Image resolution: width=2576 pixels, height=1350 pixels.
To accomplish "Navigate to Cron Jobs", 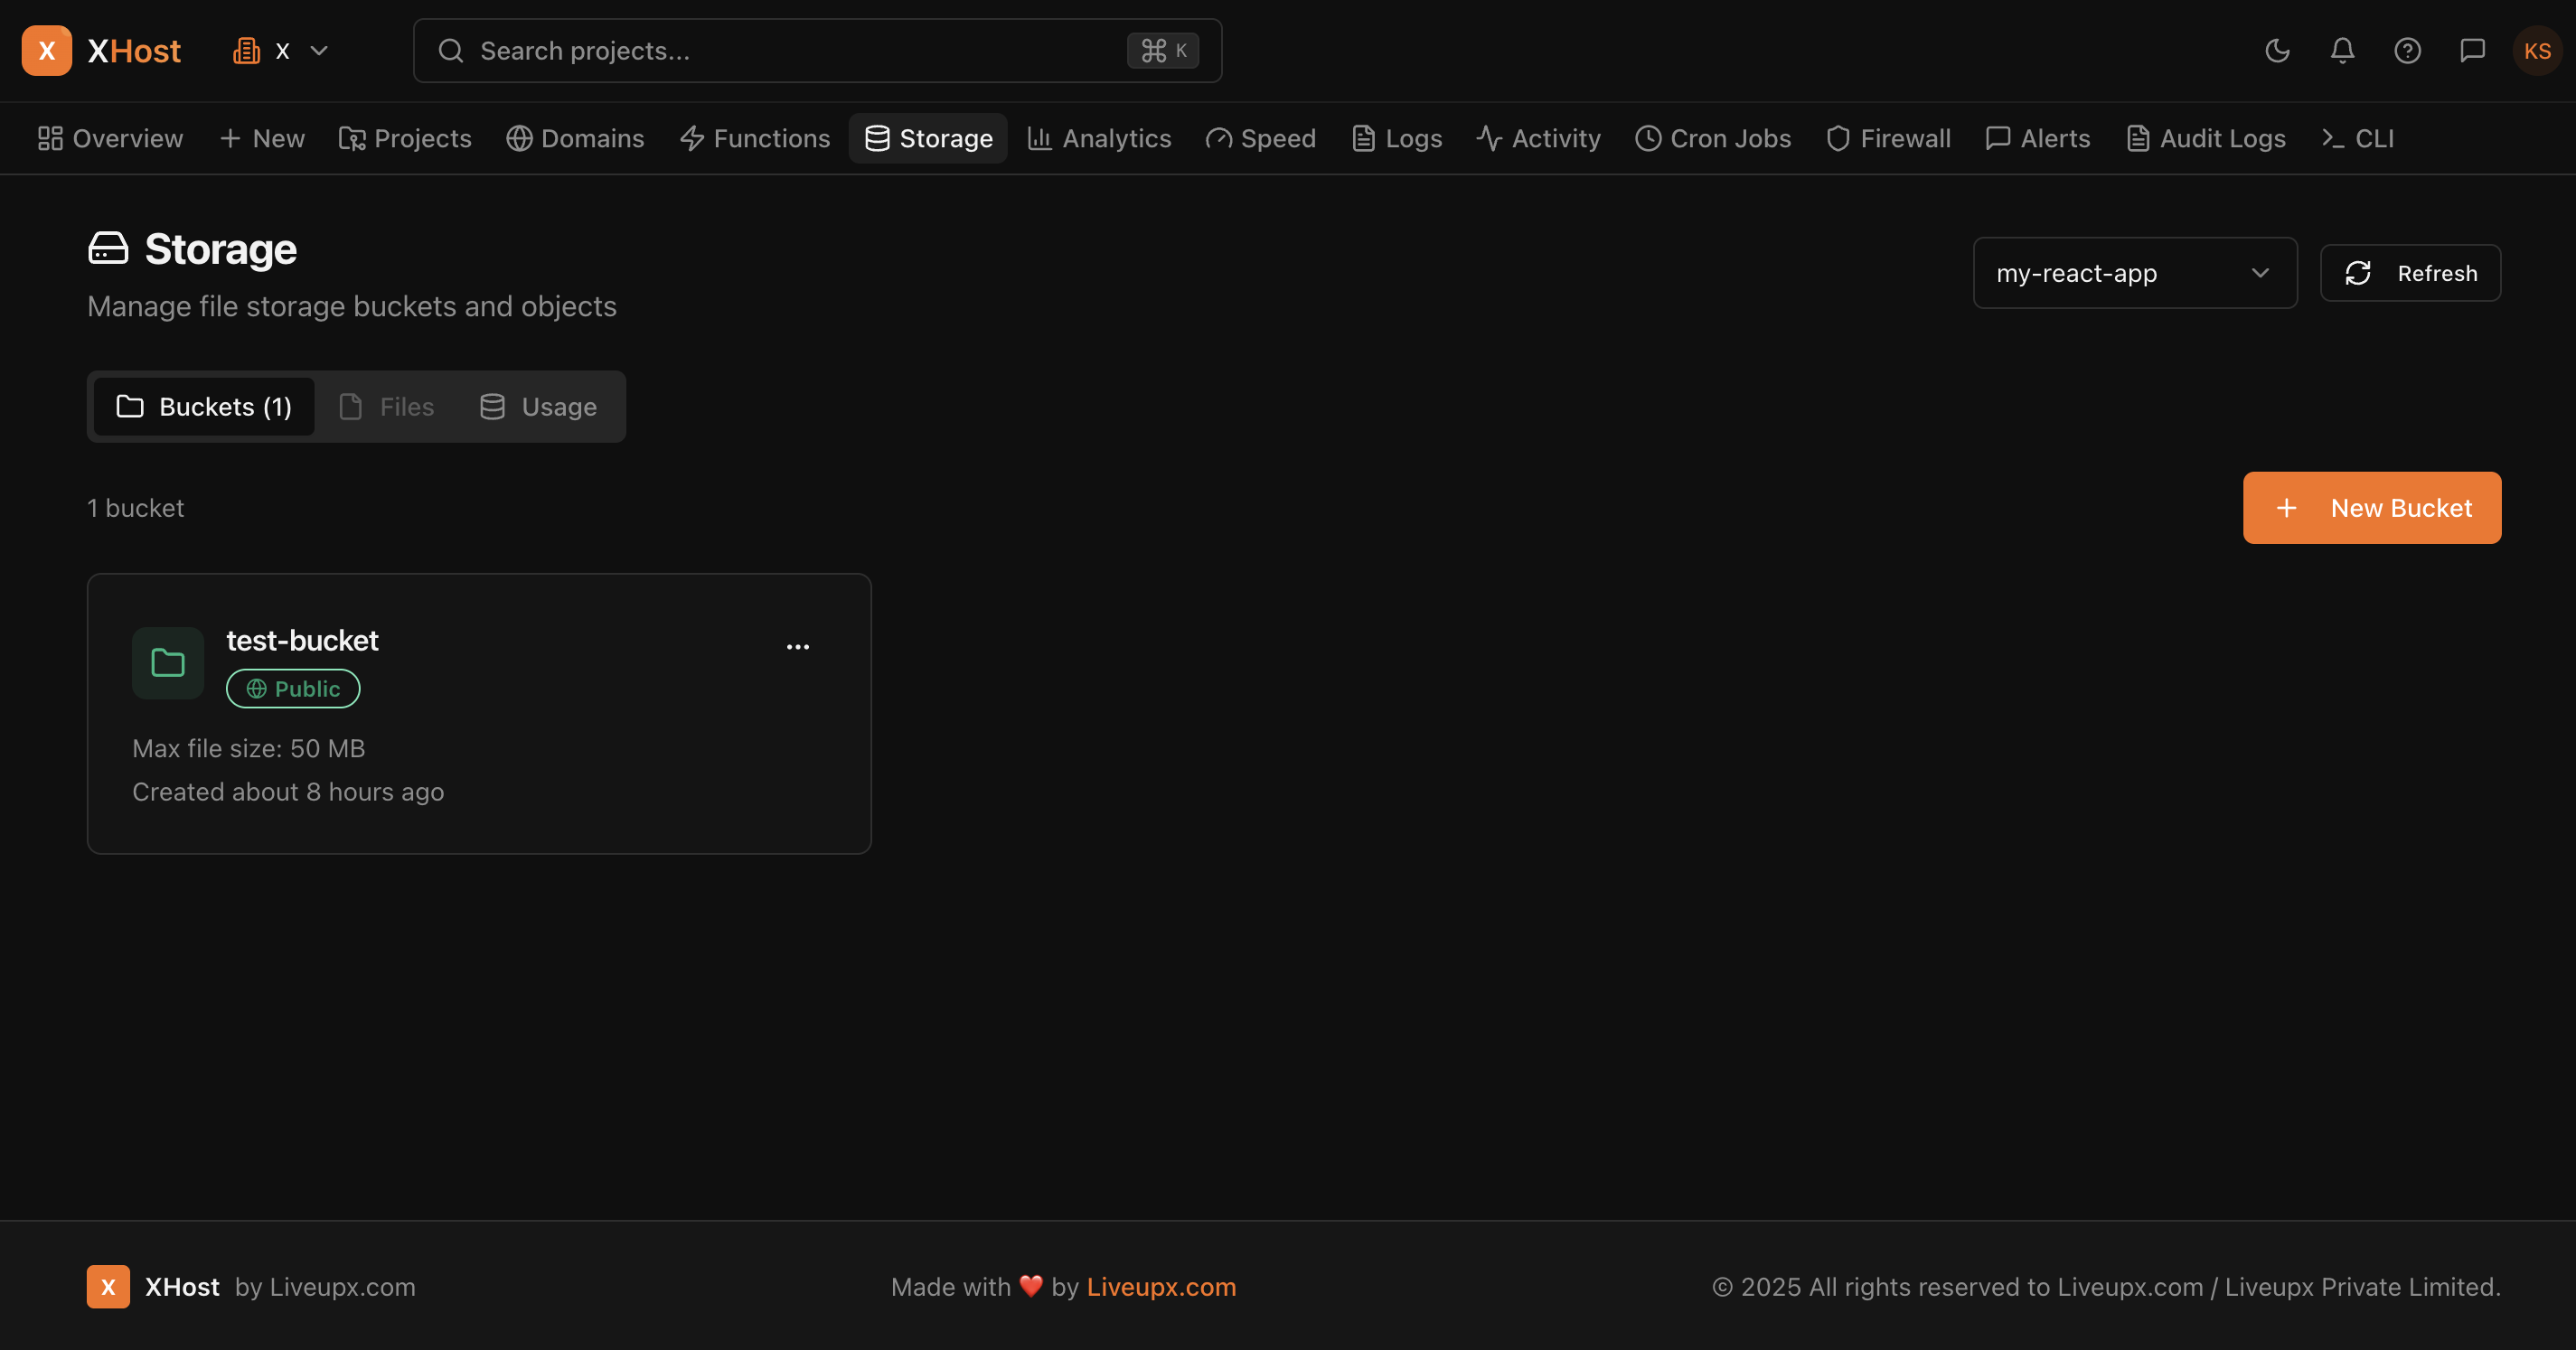I will pyautogui.click(x=1712, y=138).
